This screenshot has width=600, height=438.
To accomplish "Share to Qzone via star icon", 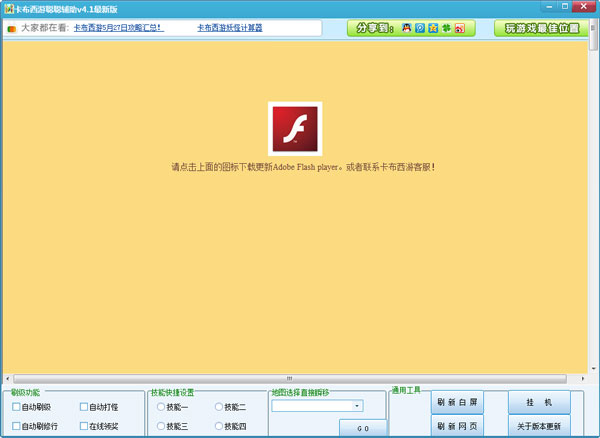I will [x=433, y=28].
